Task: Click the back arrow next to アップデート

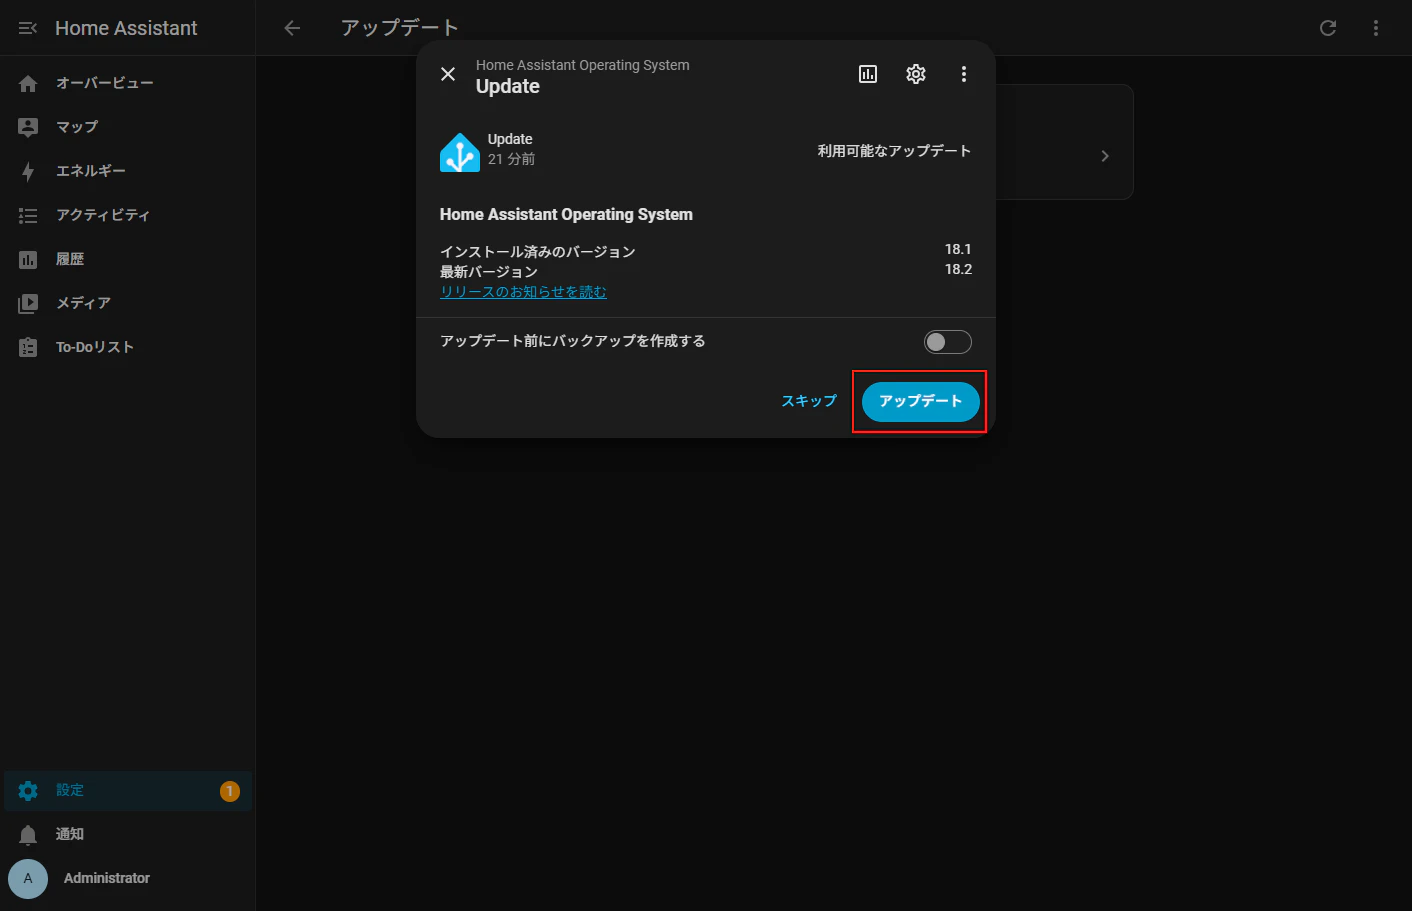Action: coord(292,28)
